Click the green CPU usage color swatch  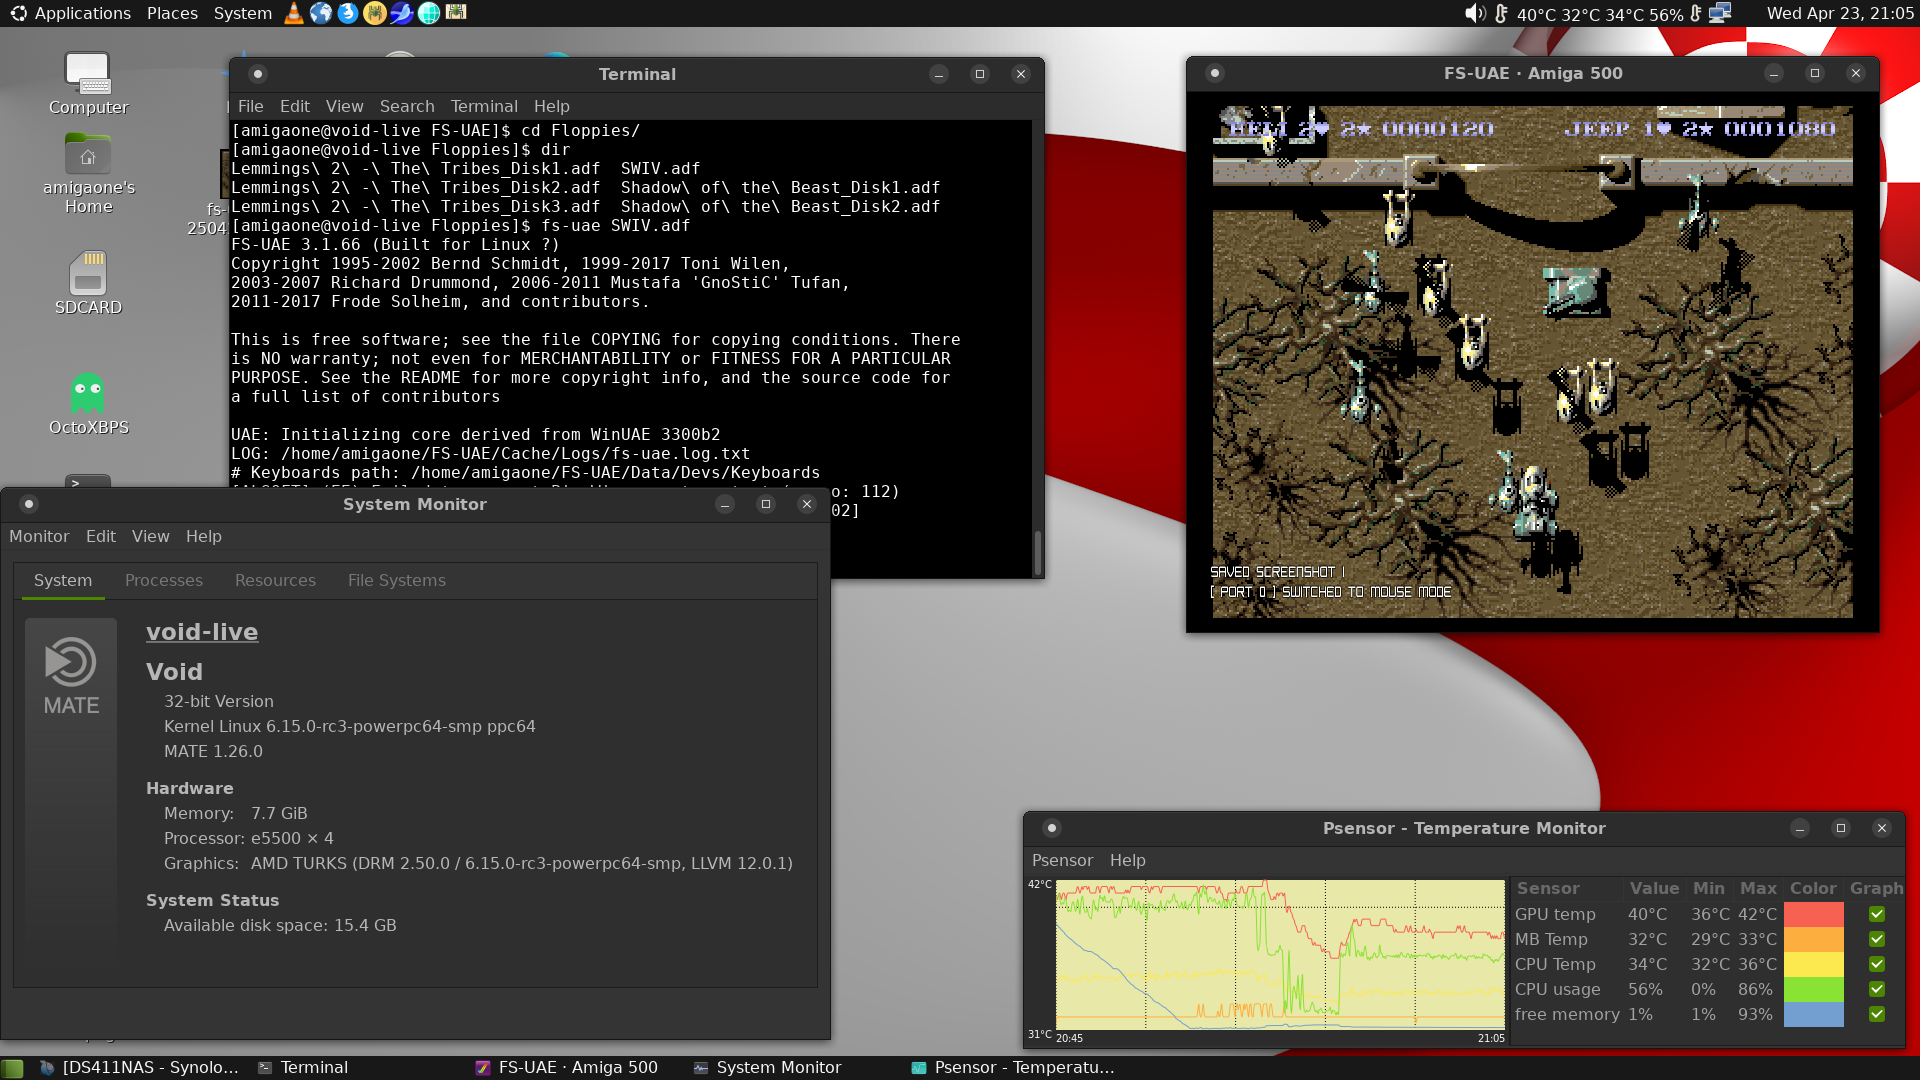(1813, 989)
